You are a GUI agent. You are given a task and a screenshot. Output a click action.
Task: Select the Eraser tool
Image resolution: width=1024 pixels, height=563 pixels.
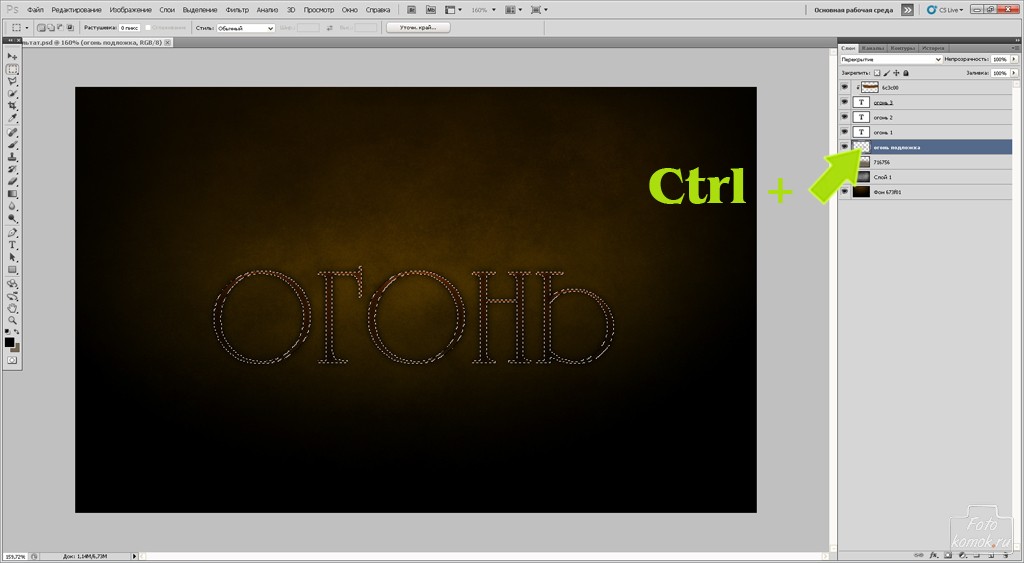pyautogui.click(x=12, y=182)
